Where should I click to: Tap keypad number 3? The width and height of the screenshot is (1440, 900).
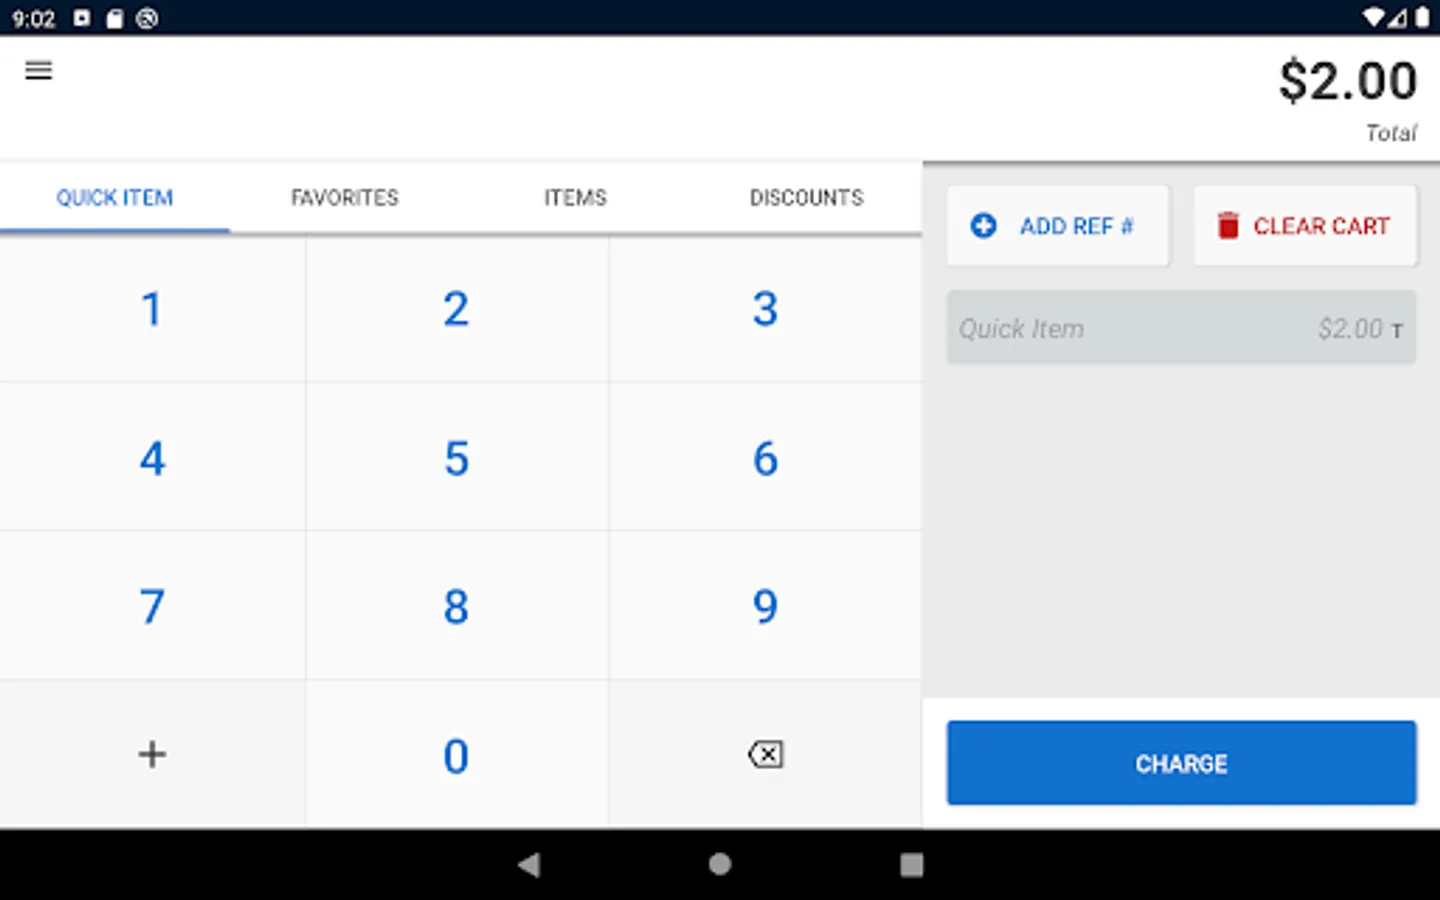(x=765, y=309)
